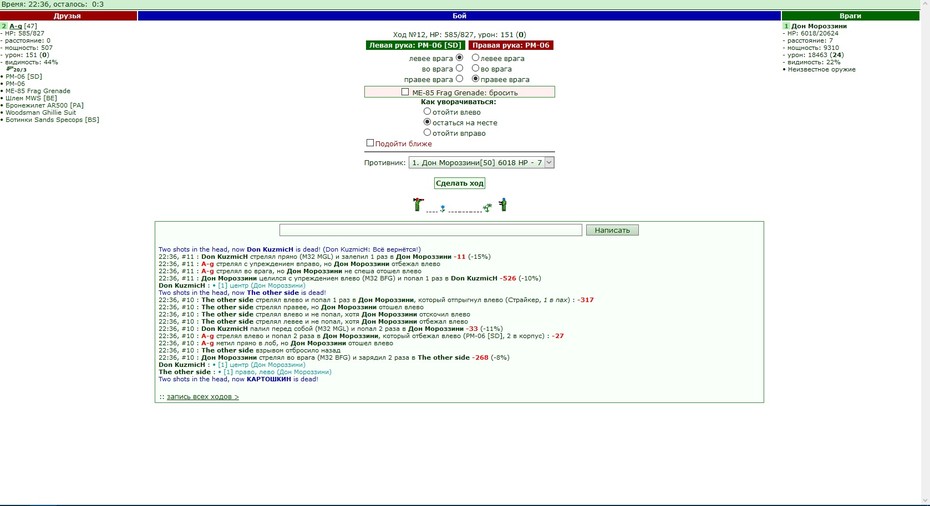Viewport: 930px width, 506px height.
Task: Click the -33 damage value in the log
Action: tap(472, 329)
